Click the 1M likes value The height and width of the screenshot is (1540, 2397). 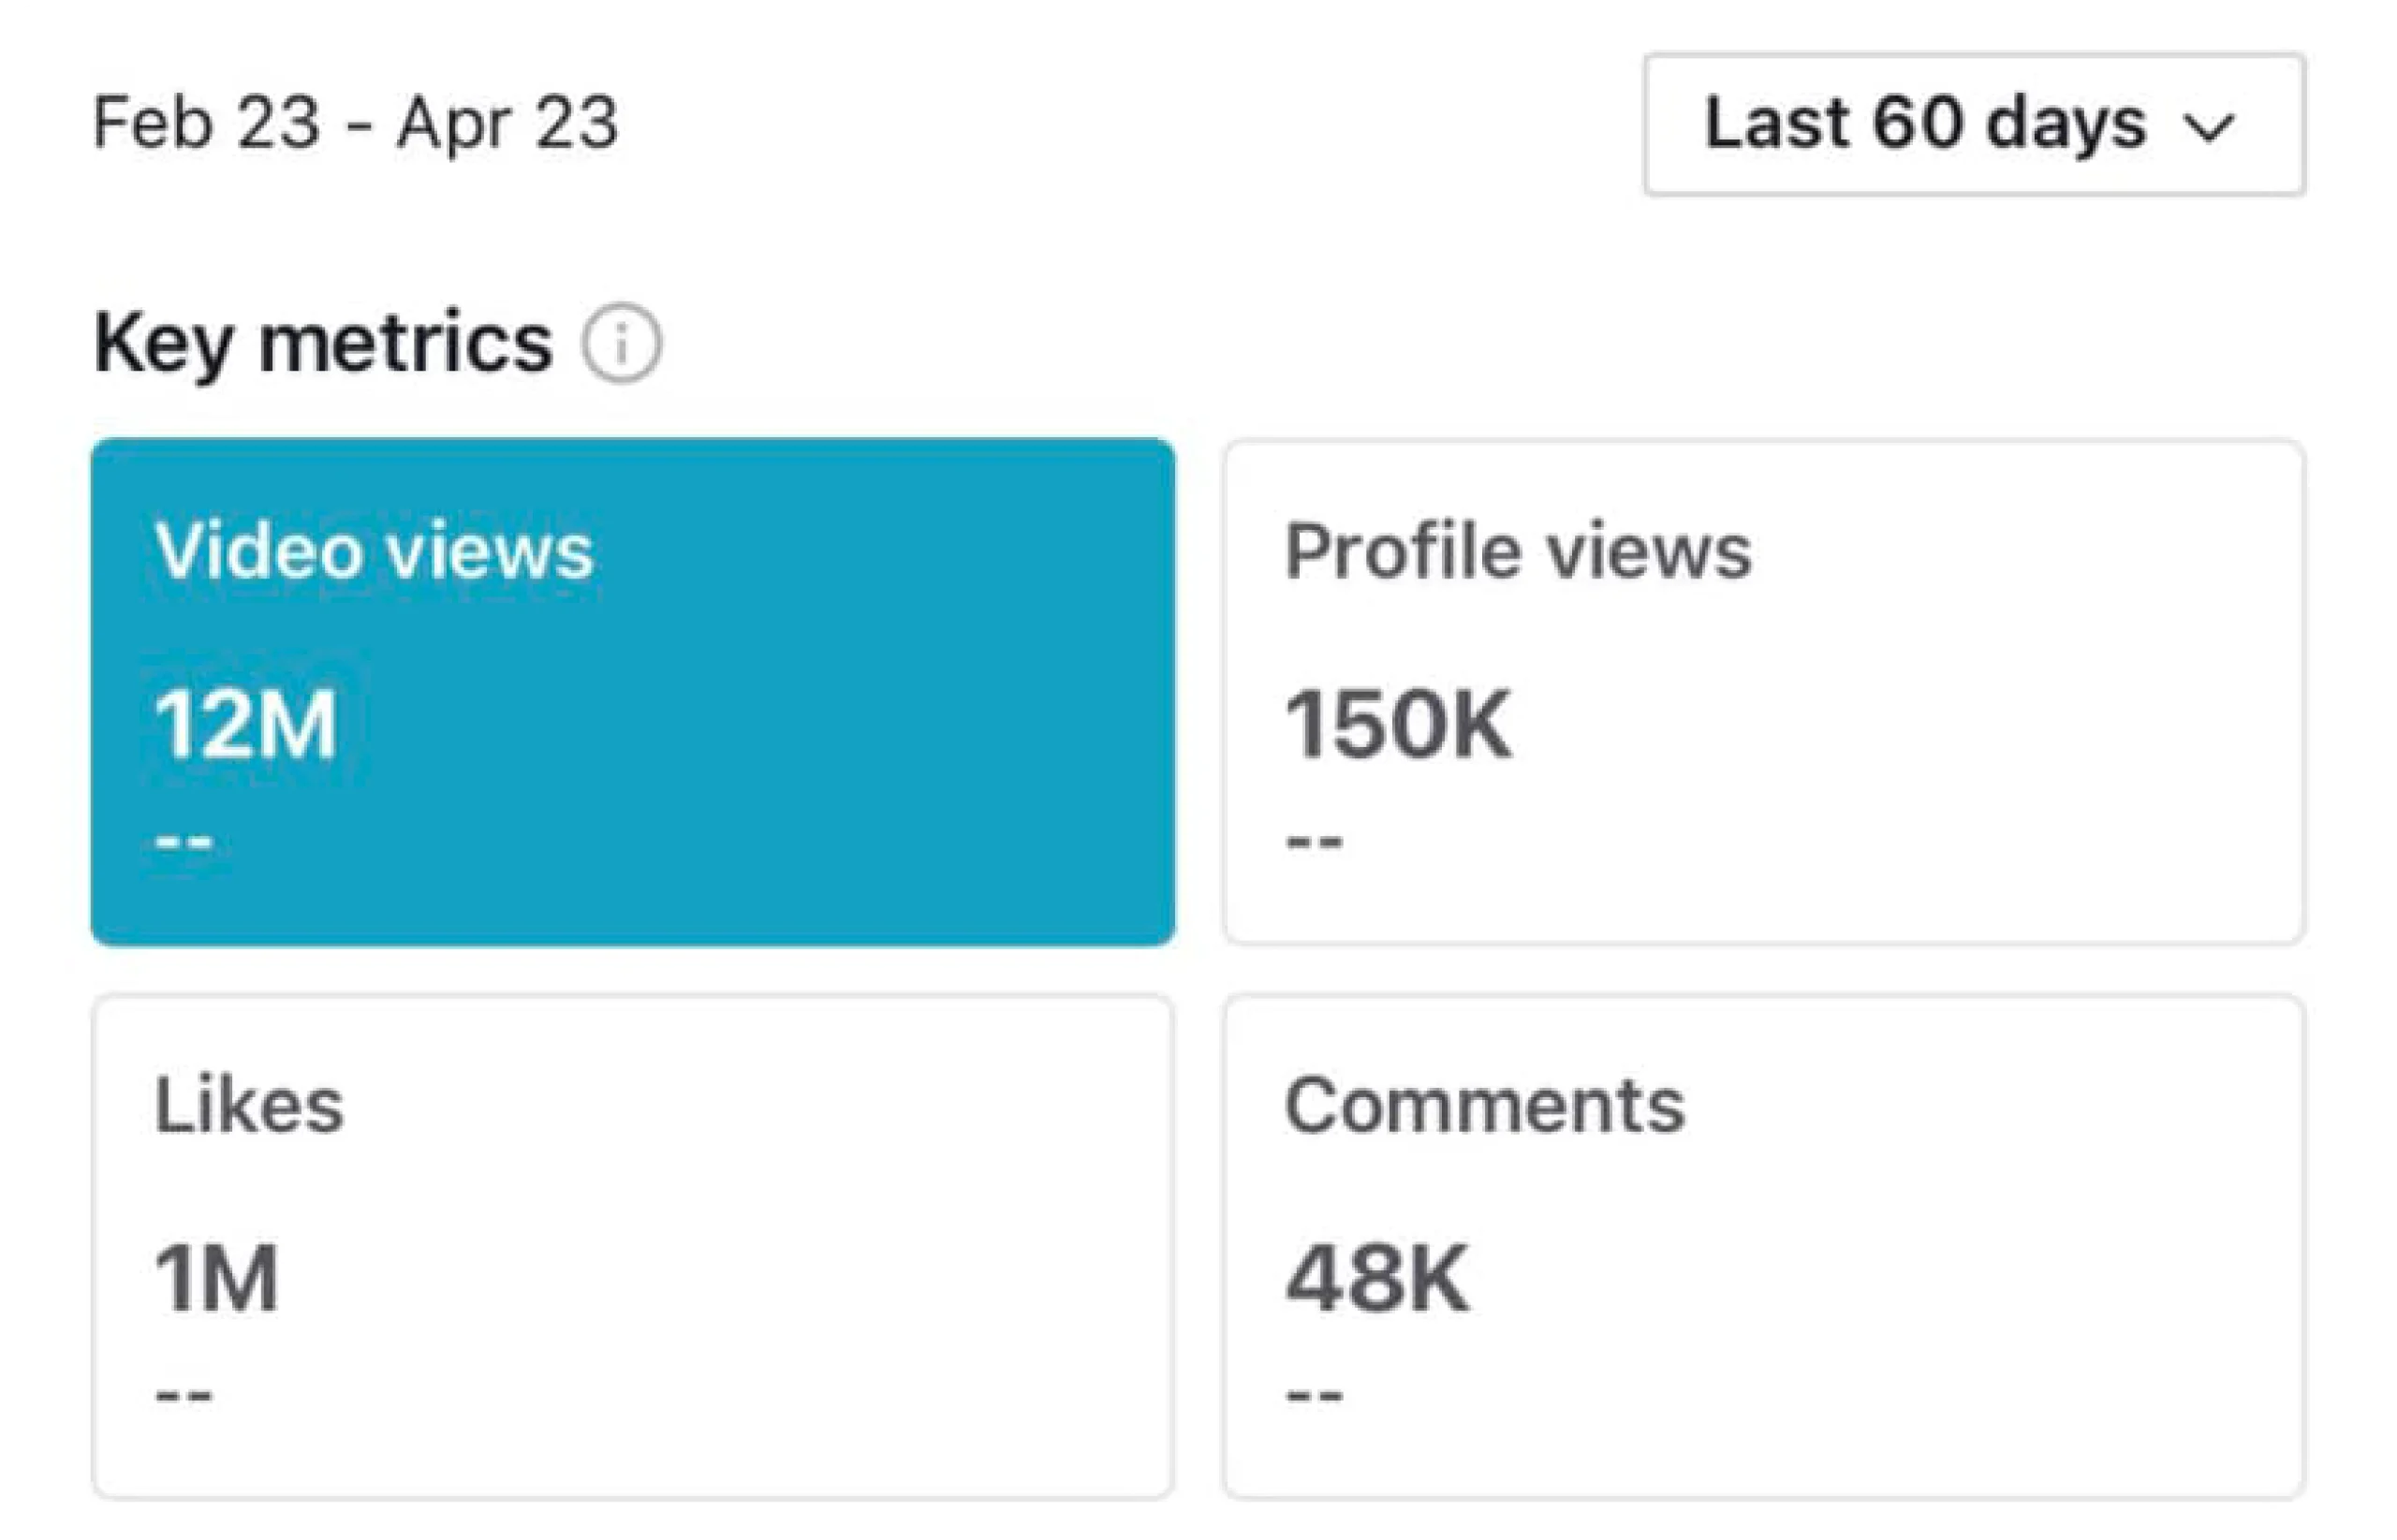click(x=216, y=1279)
